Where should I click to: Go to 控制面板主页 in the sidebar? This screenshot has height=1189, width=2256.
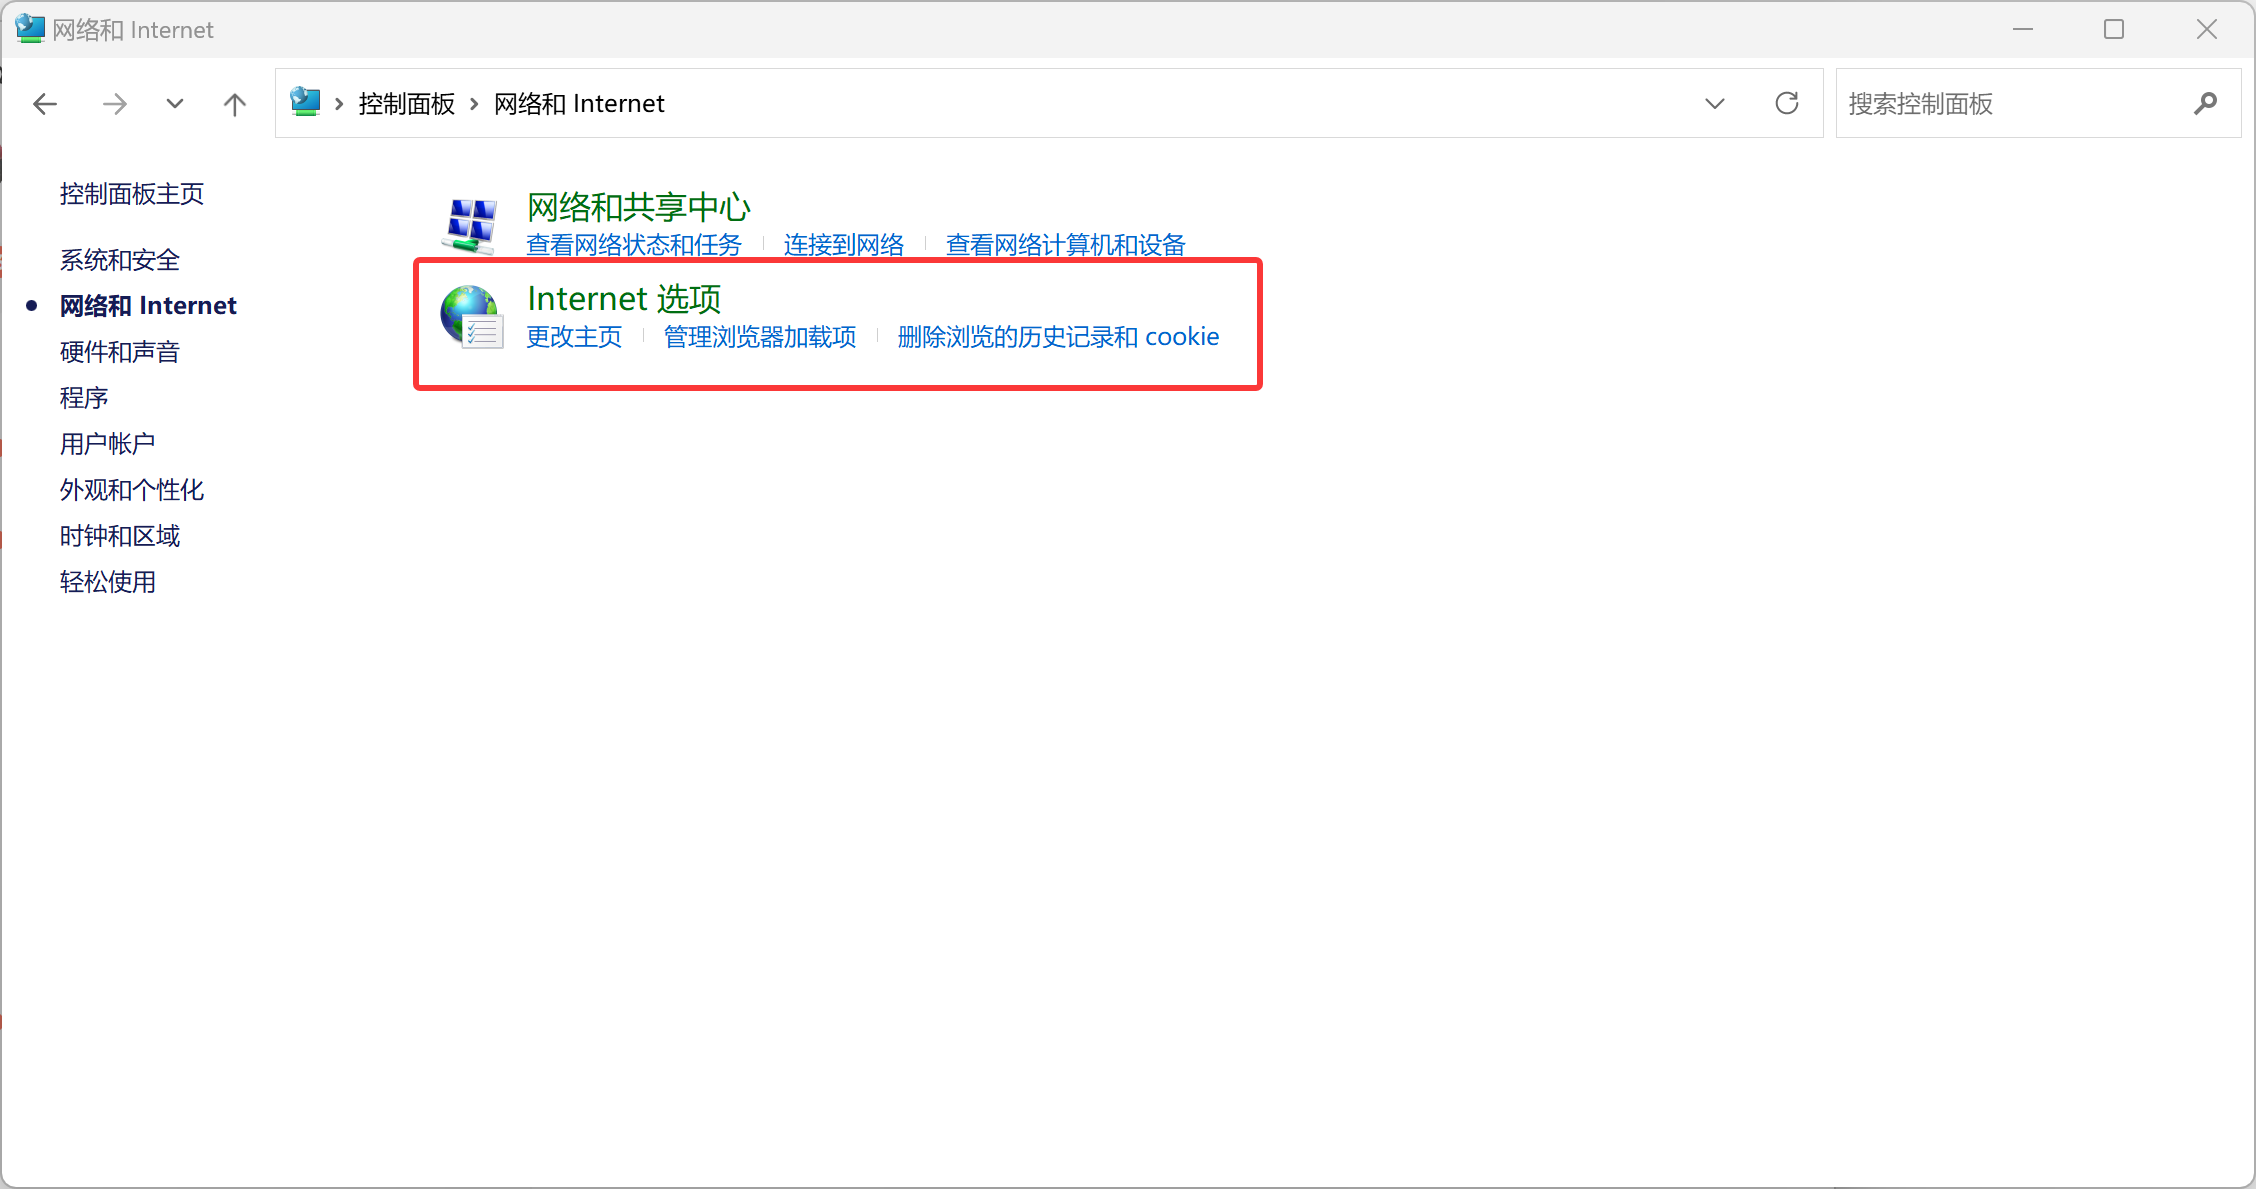[132, 194]
